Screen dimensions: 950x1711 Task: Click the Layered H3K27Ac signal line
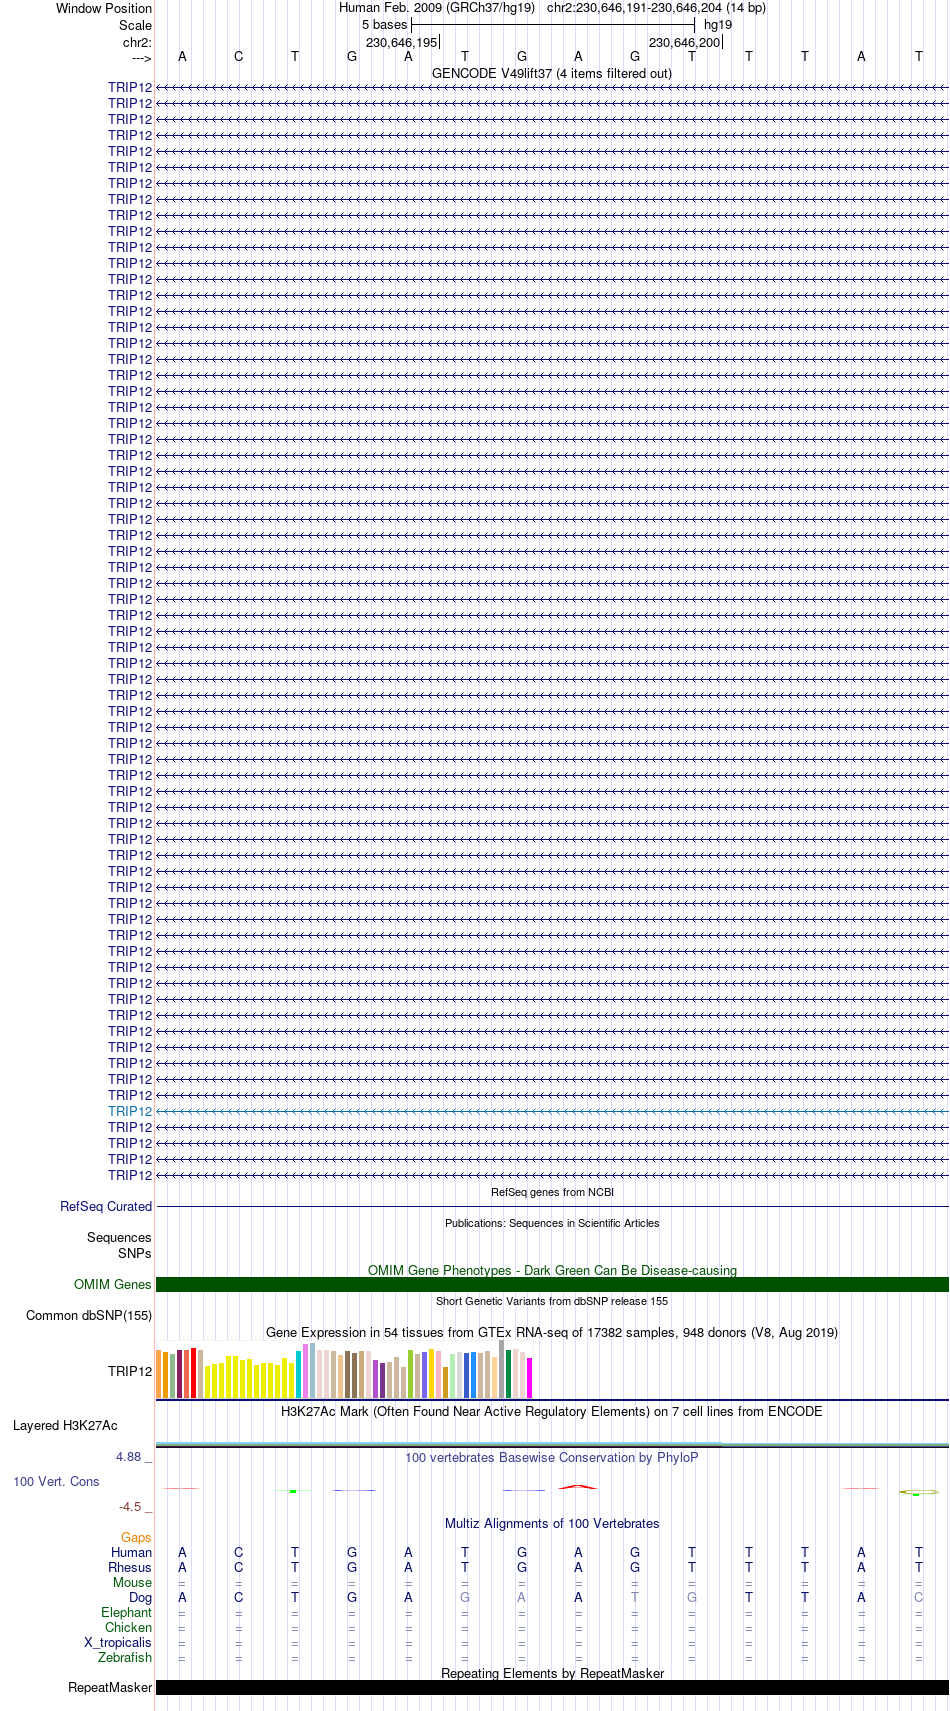pyautogui.click(x=552, y=1444)
